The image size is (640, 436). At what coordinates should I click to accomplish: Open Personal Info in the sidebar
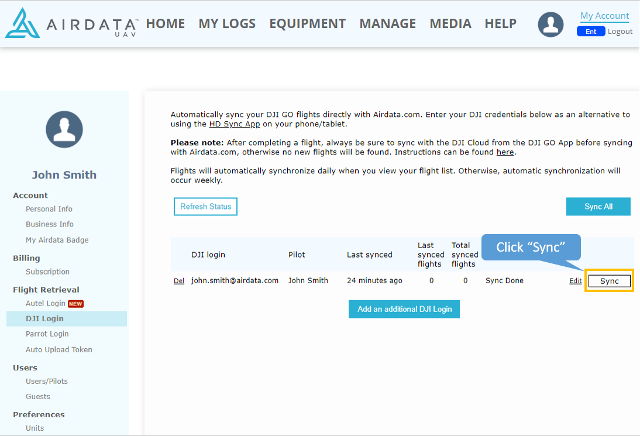(x=49, y=209)
